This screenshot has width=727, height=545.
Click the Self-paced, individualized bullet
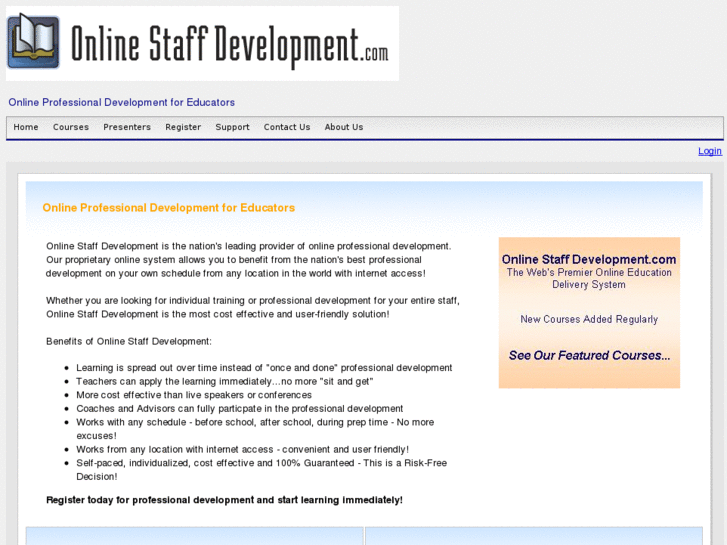(261, 470)
